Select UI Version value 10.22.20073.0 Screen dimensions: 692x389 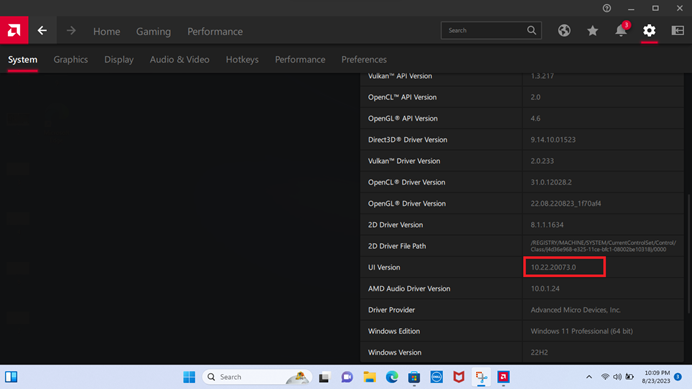pos(553,267)
